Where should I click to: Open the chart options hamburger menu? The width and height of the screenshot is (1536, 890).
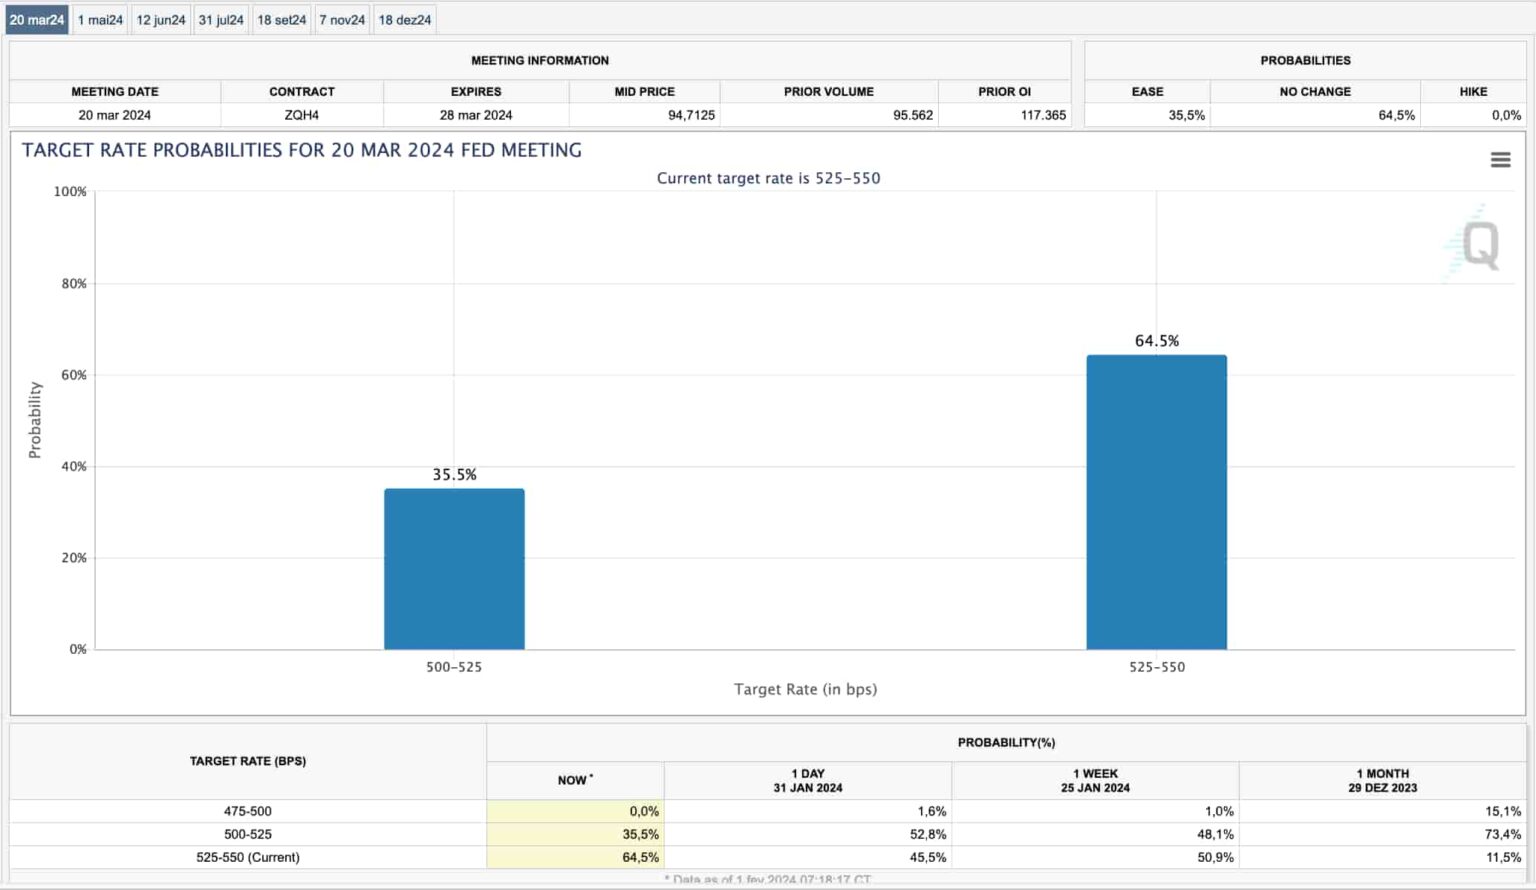(1500, 158)
